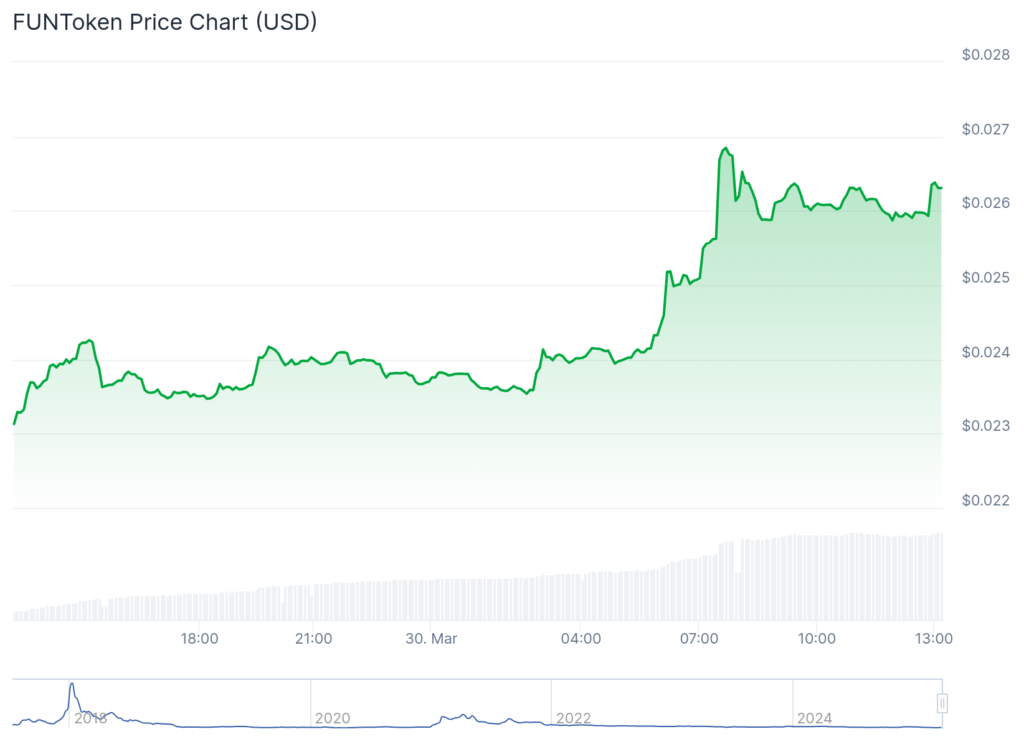1024x747 pixels.
Task: Click the FUNToken Price Chart (USD) title
Action: [x=165, y=21]
